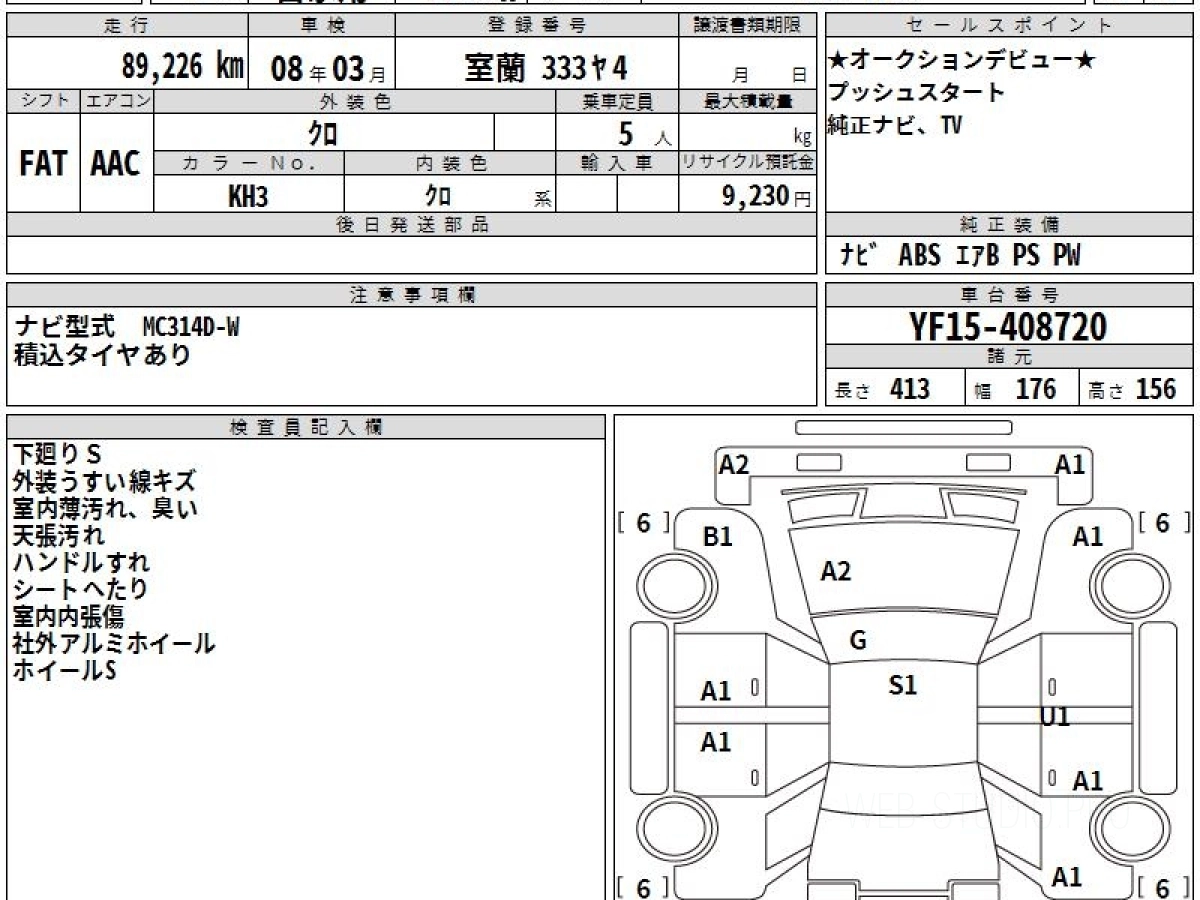This screenshot has width=1200, height=900.
Task: Click the 後日発送部品 header
Action: pos(411,225)
